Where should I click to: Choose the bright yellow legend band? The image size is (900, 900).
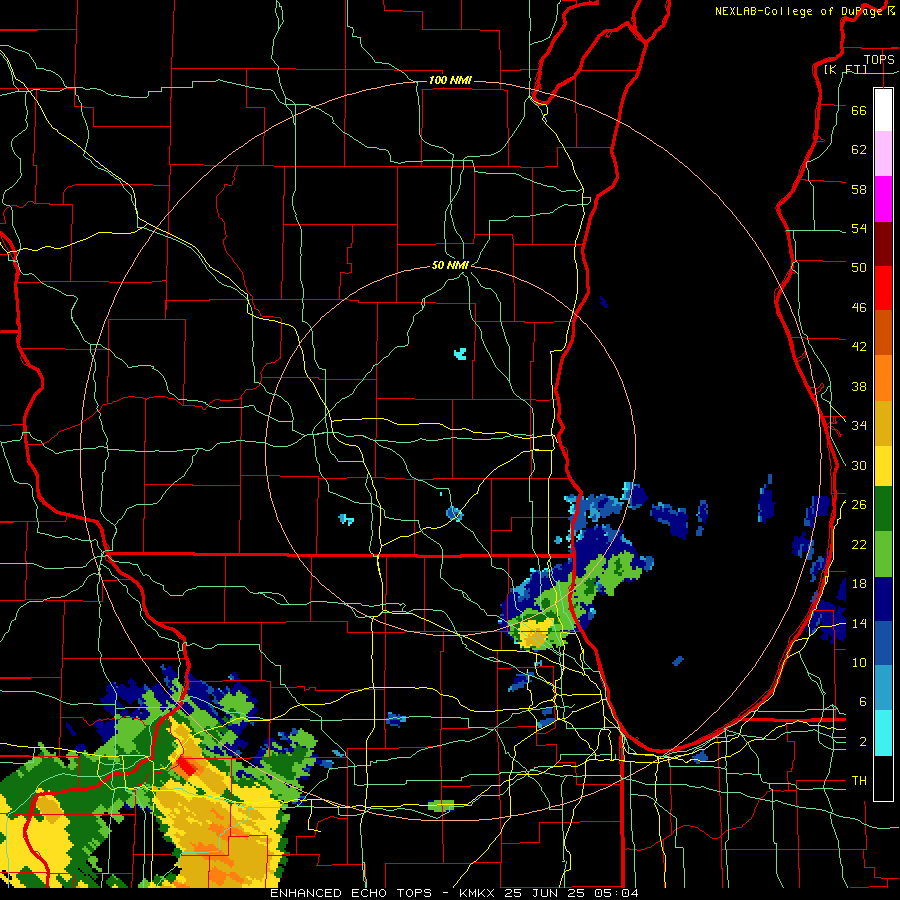pyautogui.click(x=883, y=465)
